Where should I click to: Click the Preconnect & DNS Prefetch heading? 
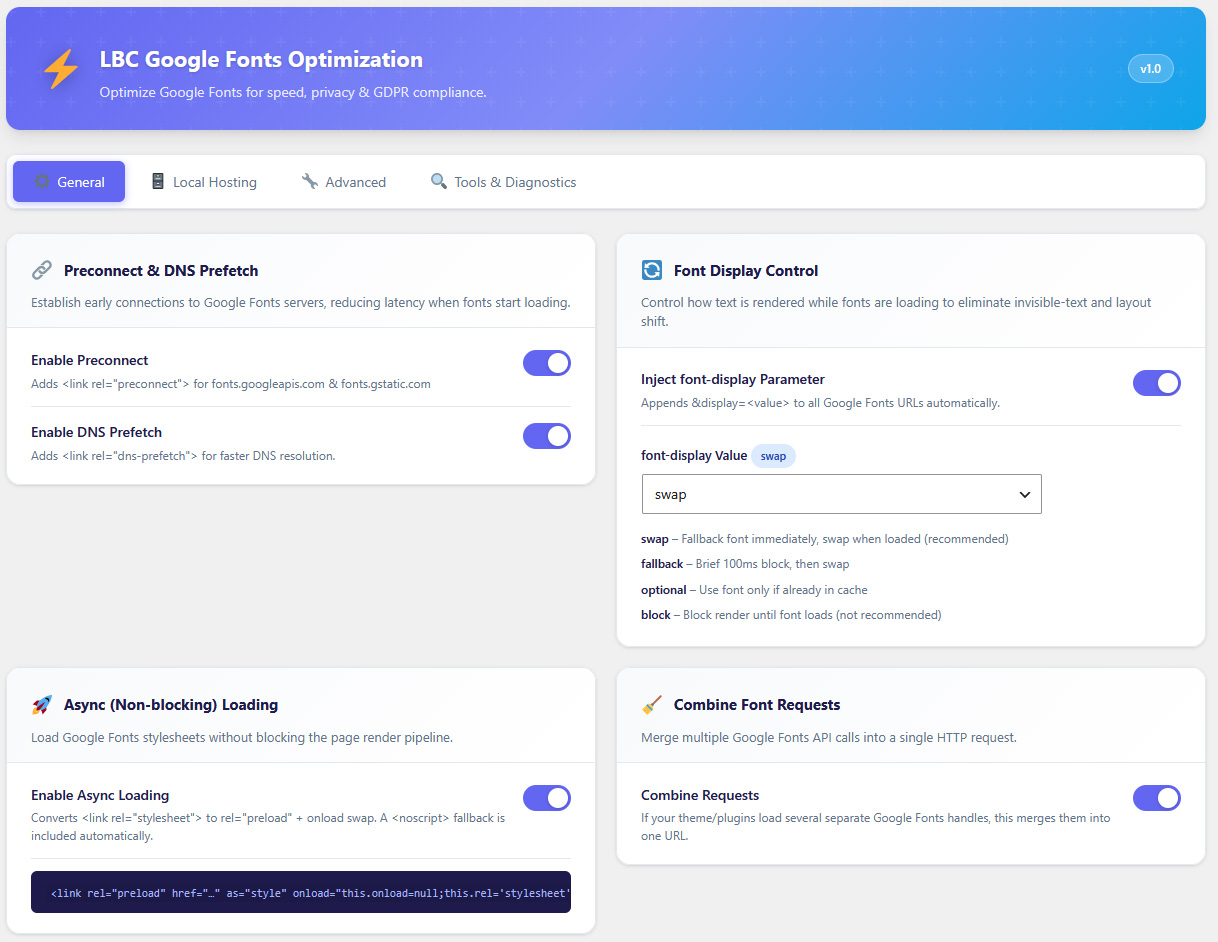[161, 271]
